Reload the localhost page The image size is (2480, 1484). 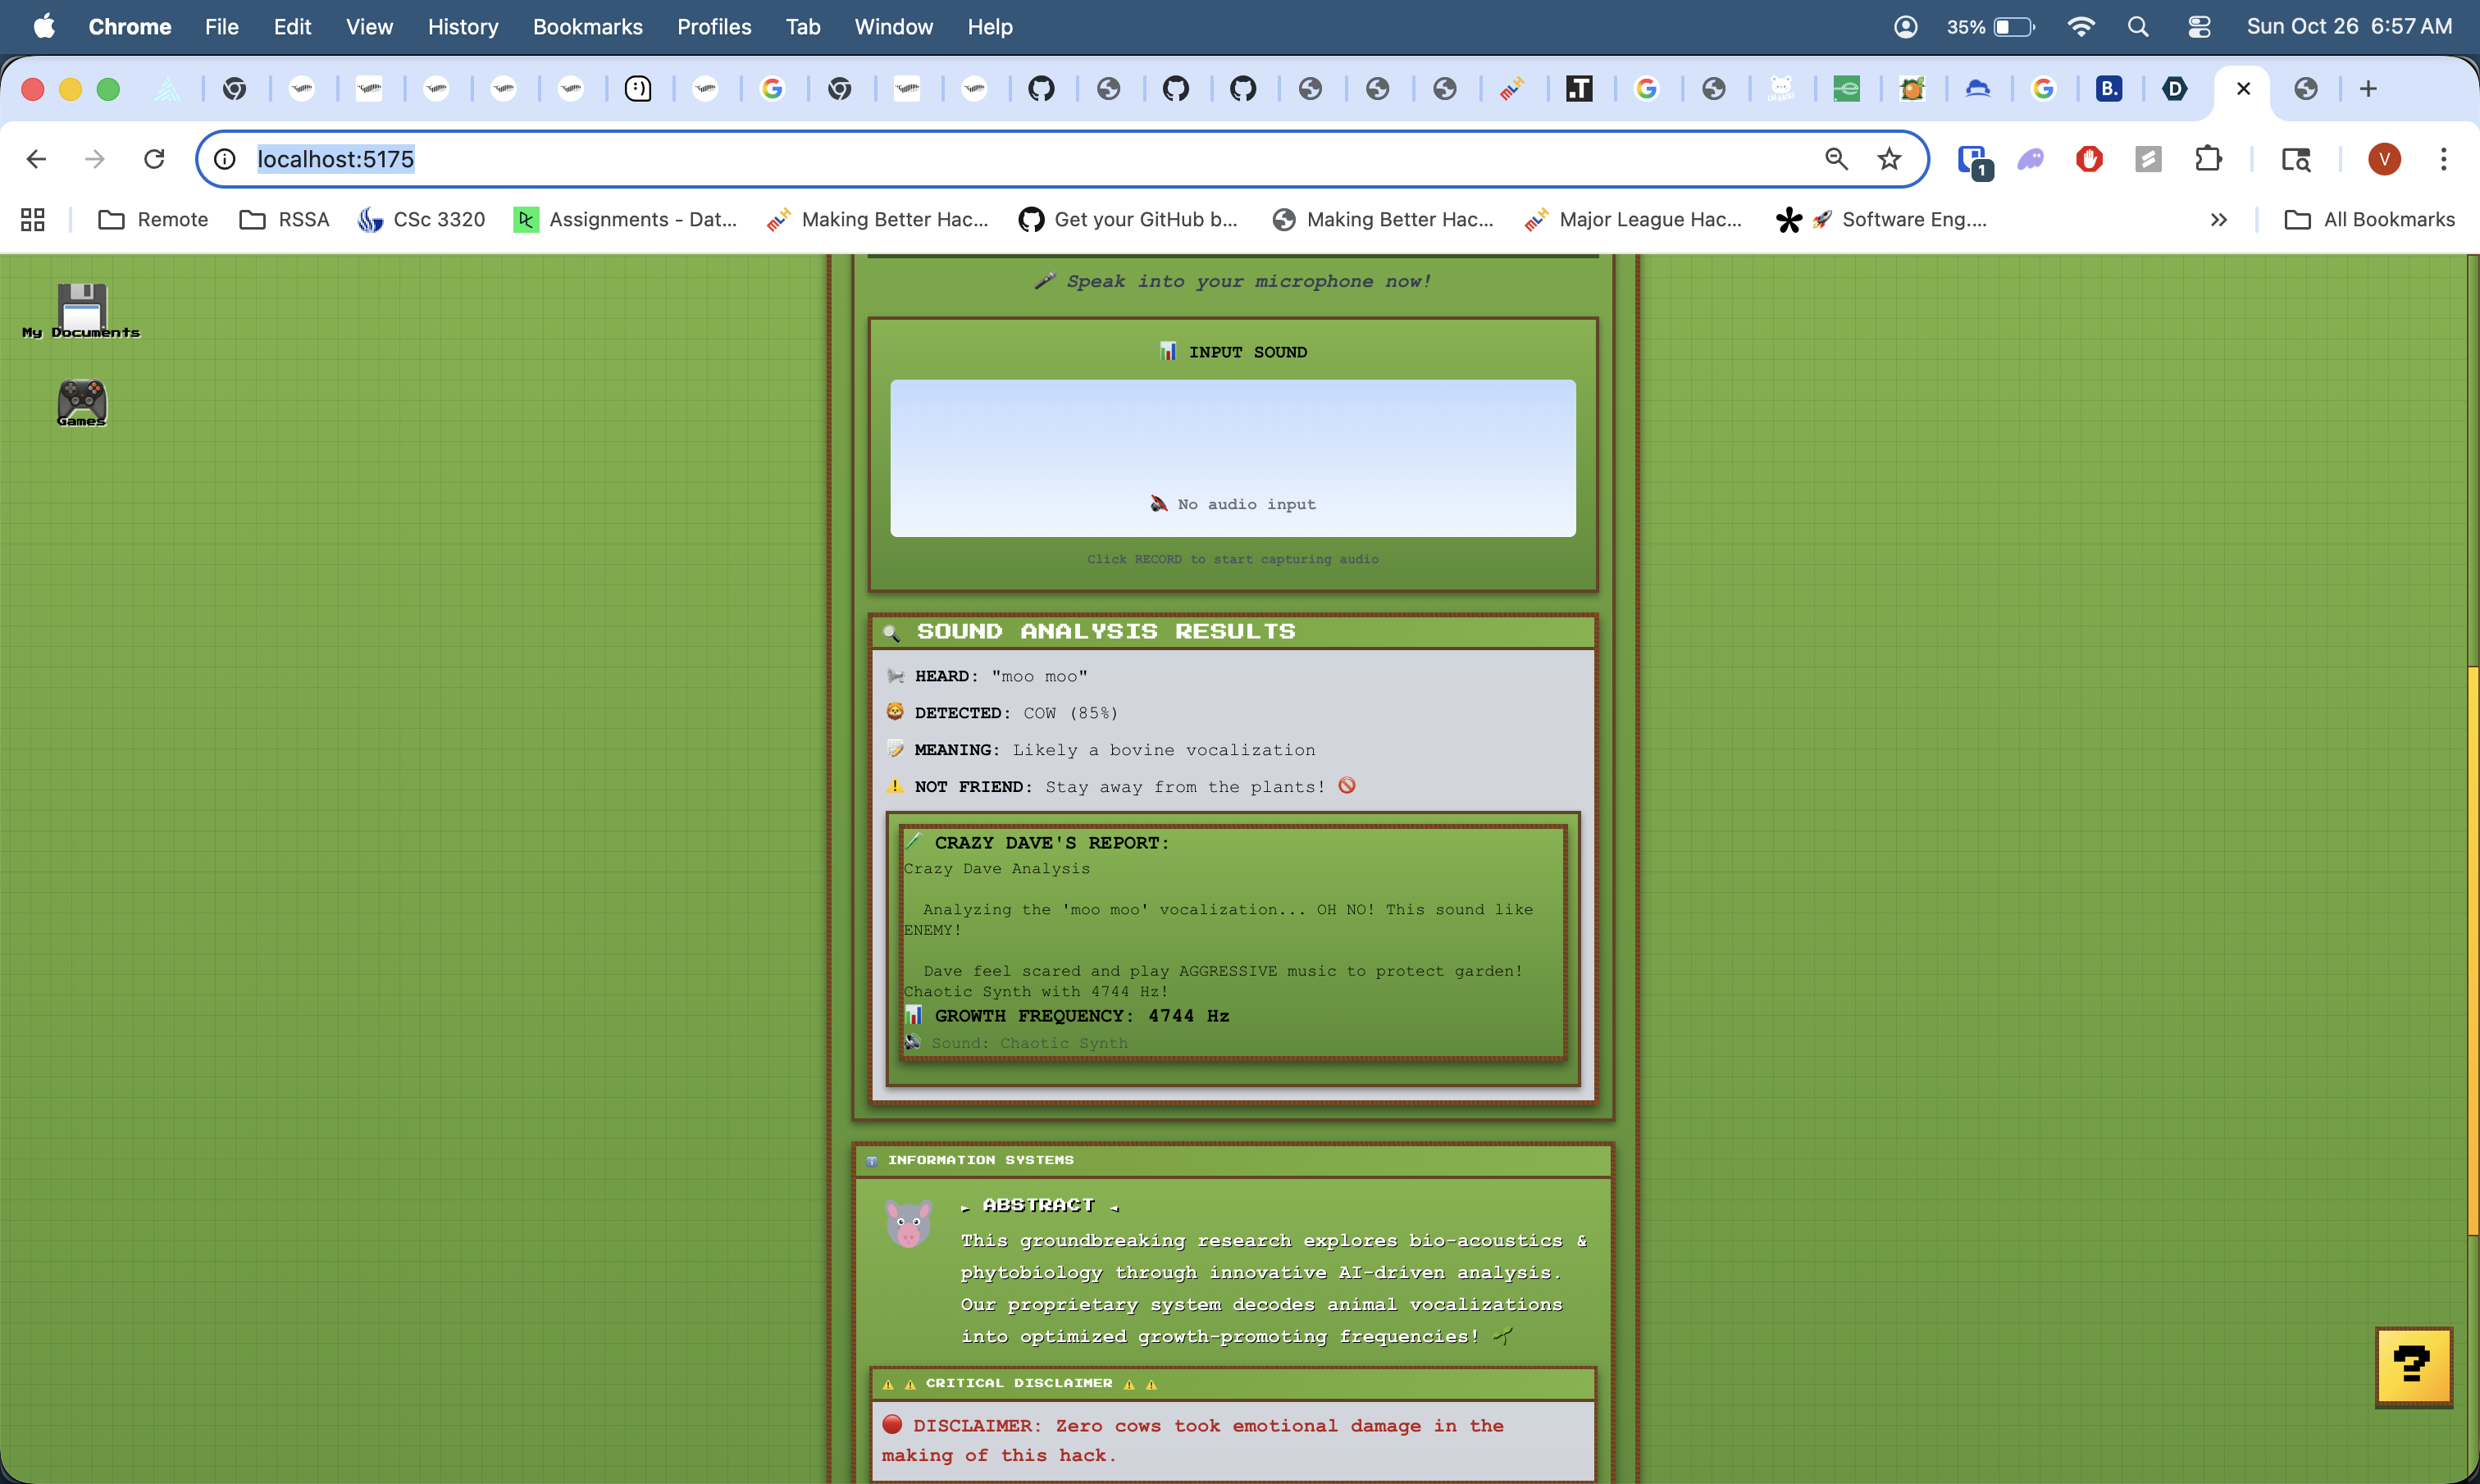click(154, 159)
